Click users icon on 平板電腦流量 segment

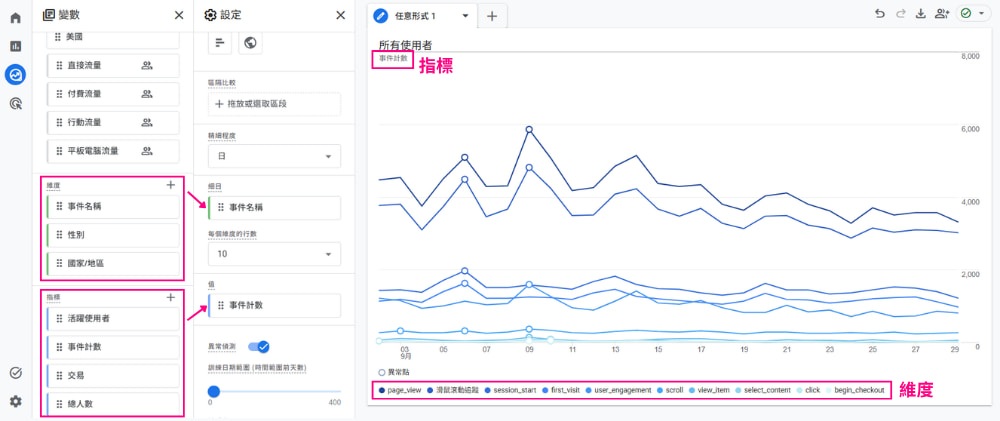pyautogui.click(x=147, y=151)
